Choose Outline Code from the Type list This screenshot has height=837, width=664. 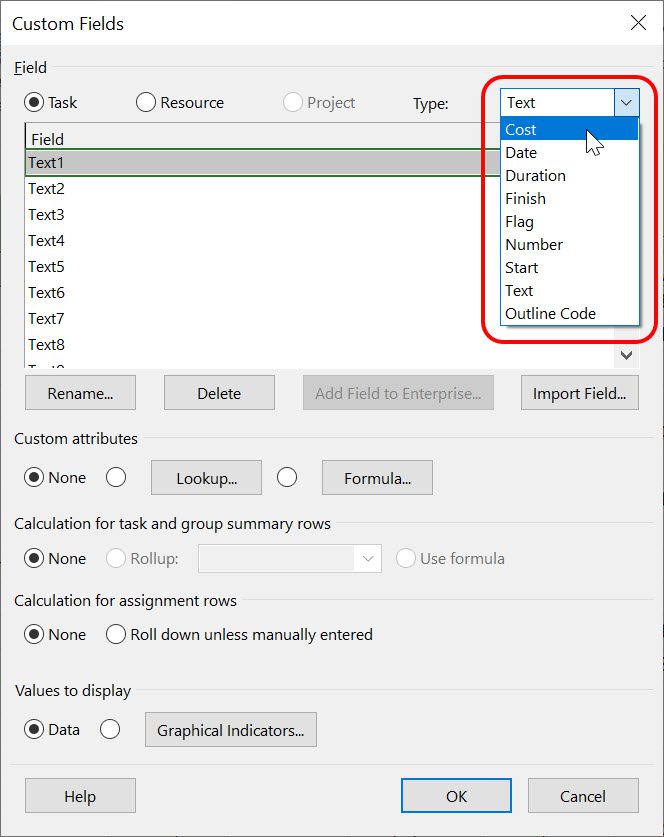569,313
